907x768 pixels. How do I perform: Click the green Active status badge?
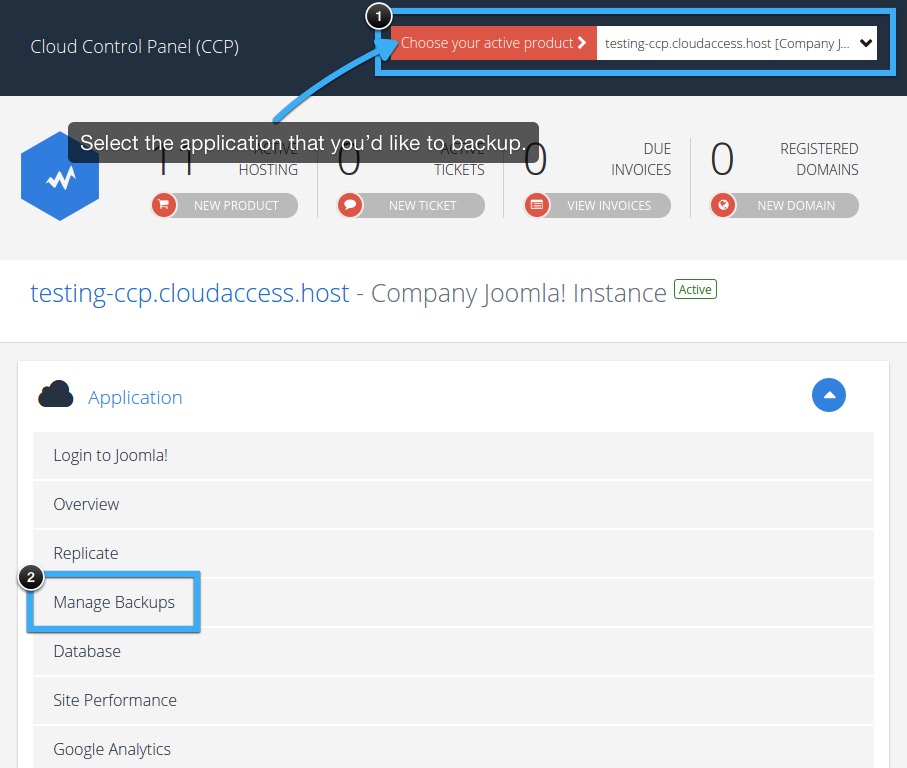pyautogui.click(x=695, y=289)
